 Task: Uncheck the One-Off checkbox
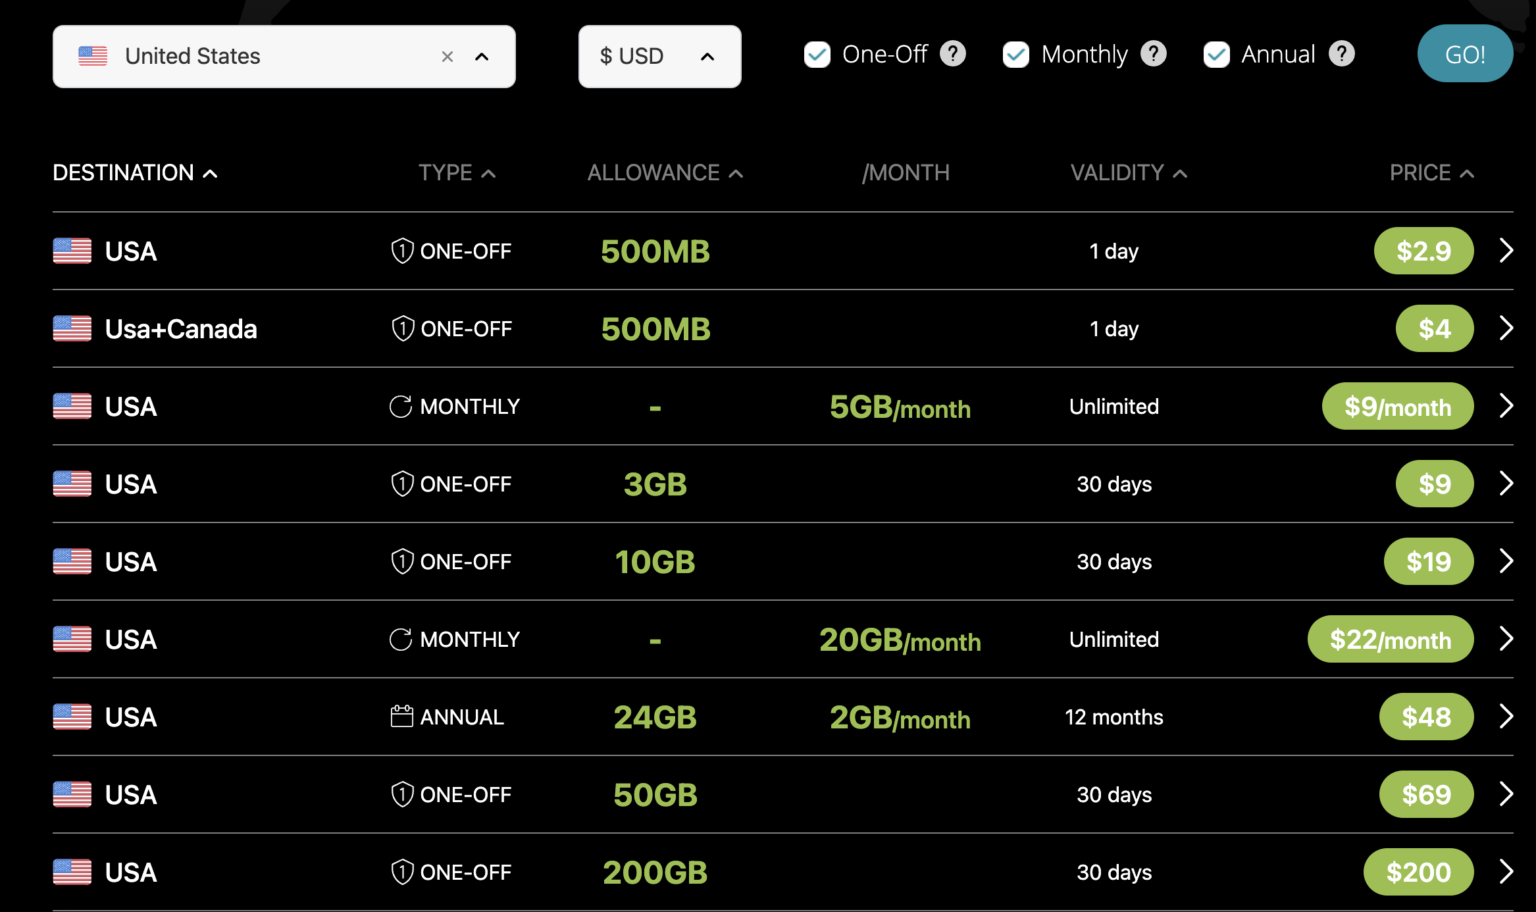[817, 55]
